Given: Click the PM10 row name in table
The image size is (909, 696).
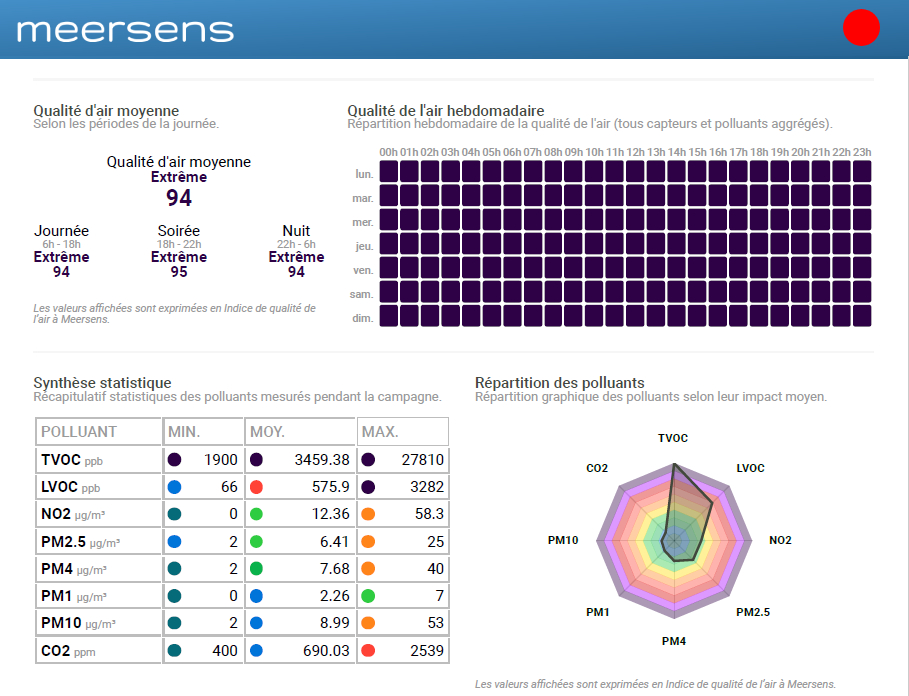Looking at the screenshot, I should coord(61,623).
